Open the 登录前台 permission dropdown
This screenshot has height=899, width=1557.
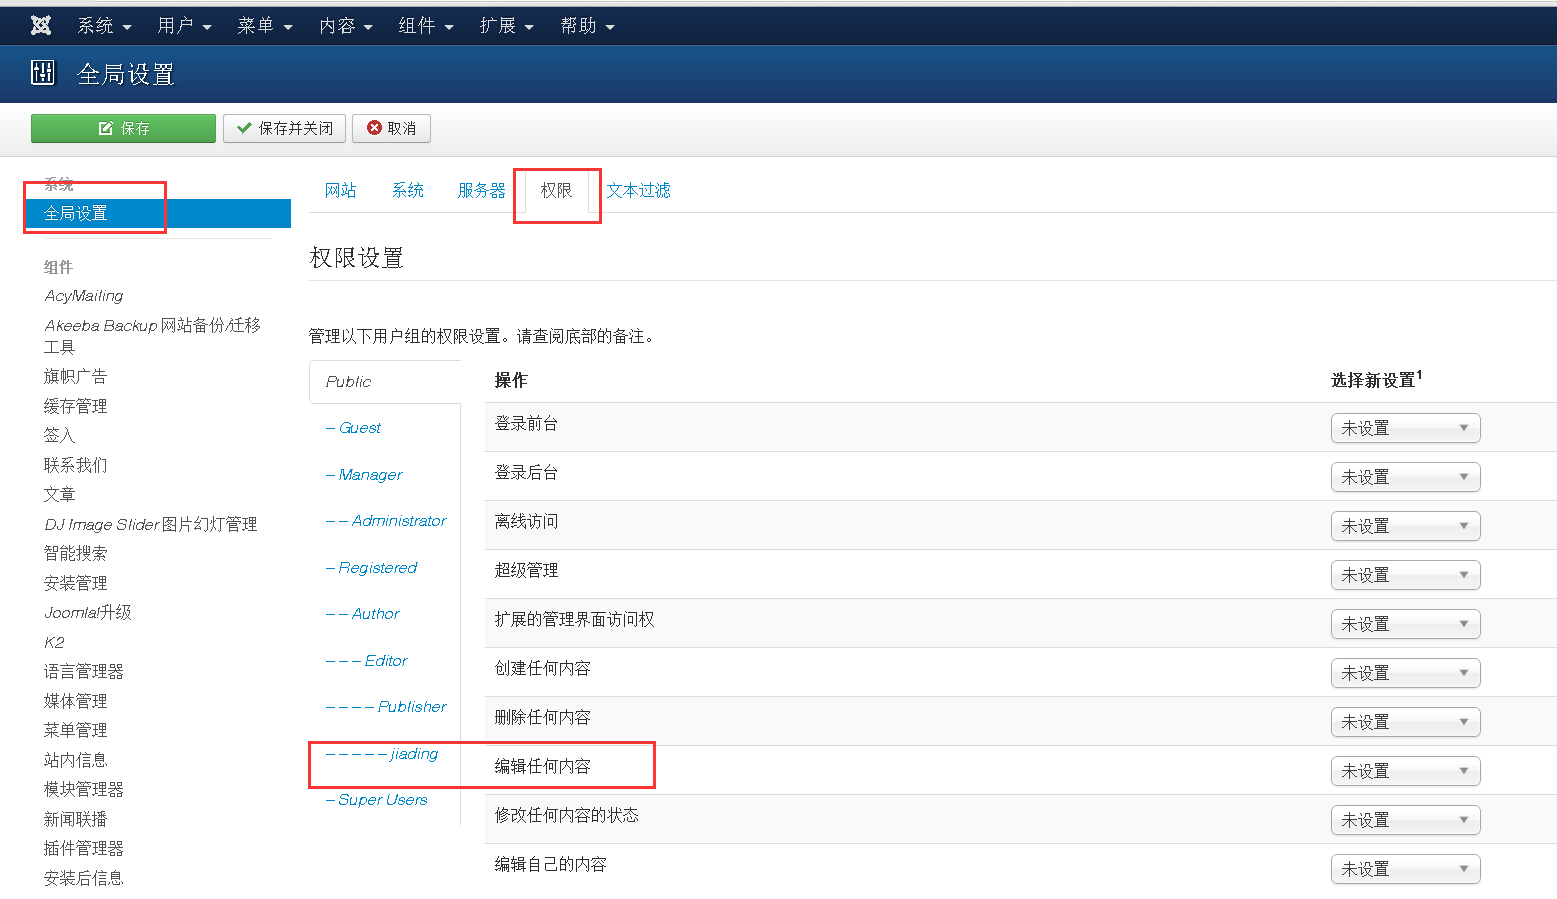[x=1405, y=428]
